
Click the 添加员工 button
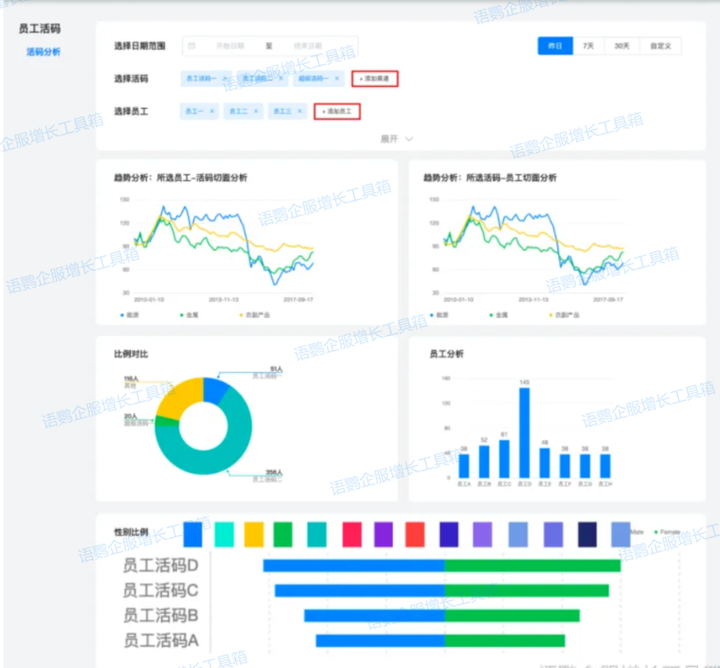[337, 111]
